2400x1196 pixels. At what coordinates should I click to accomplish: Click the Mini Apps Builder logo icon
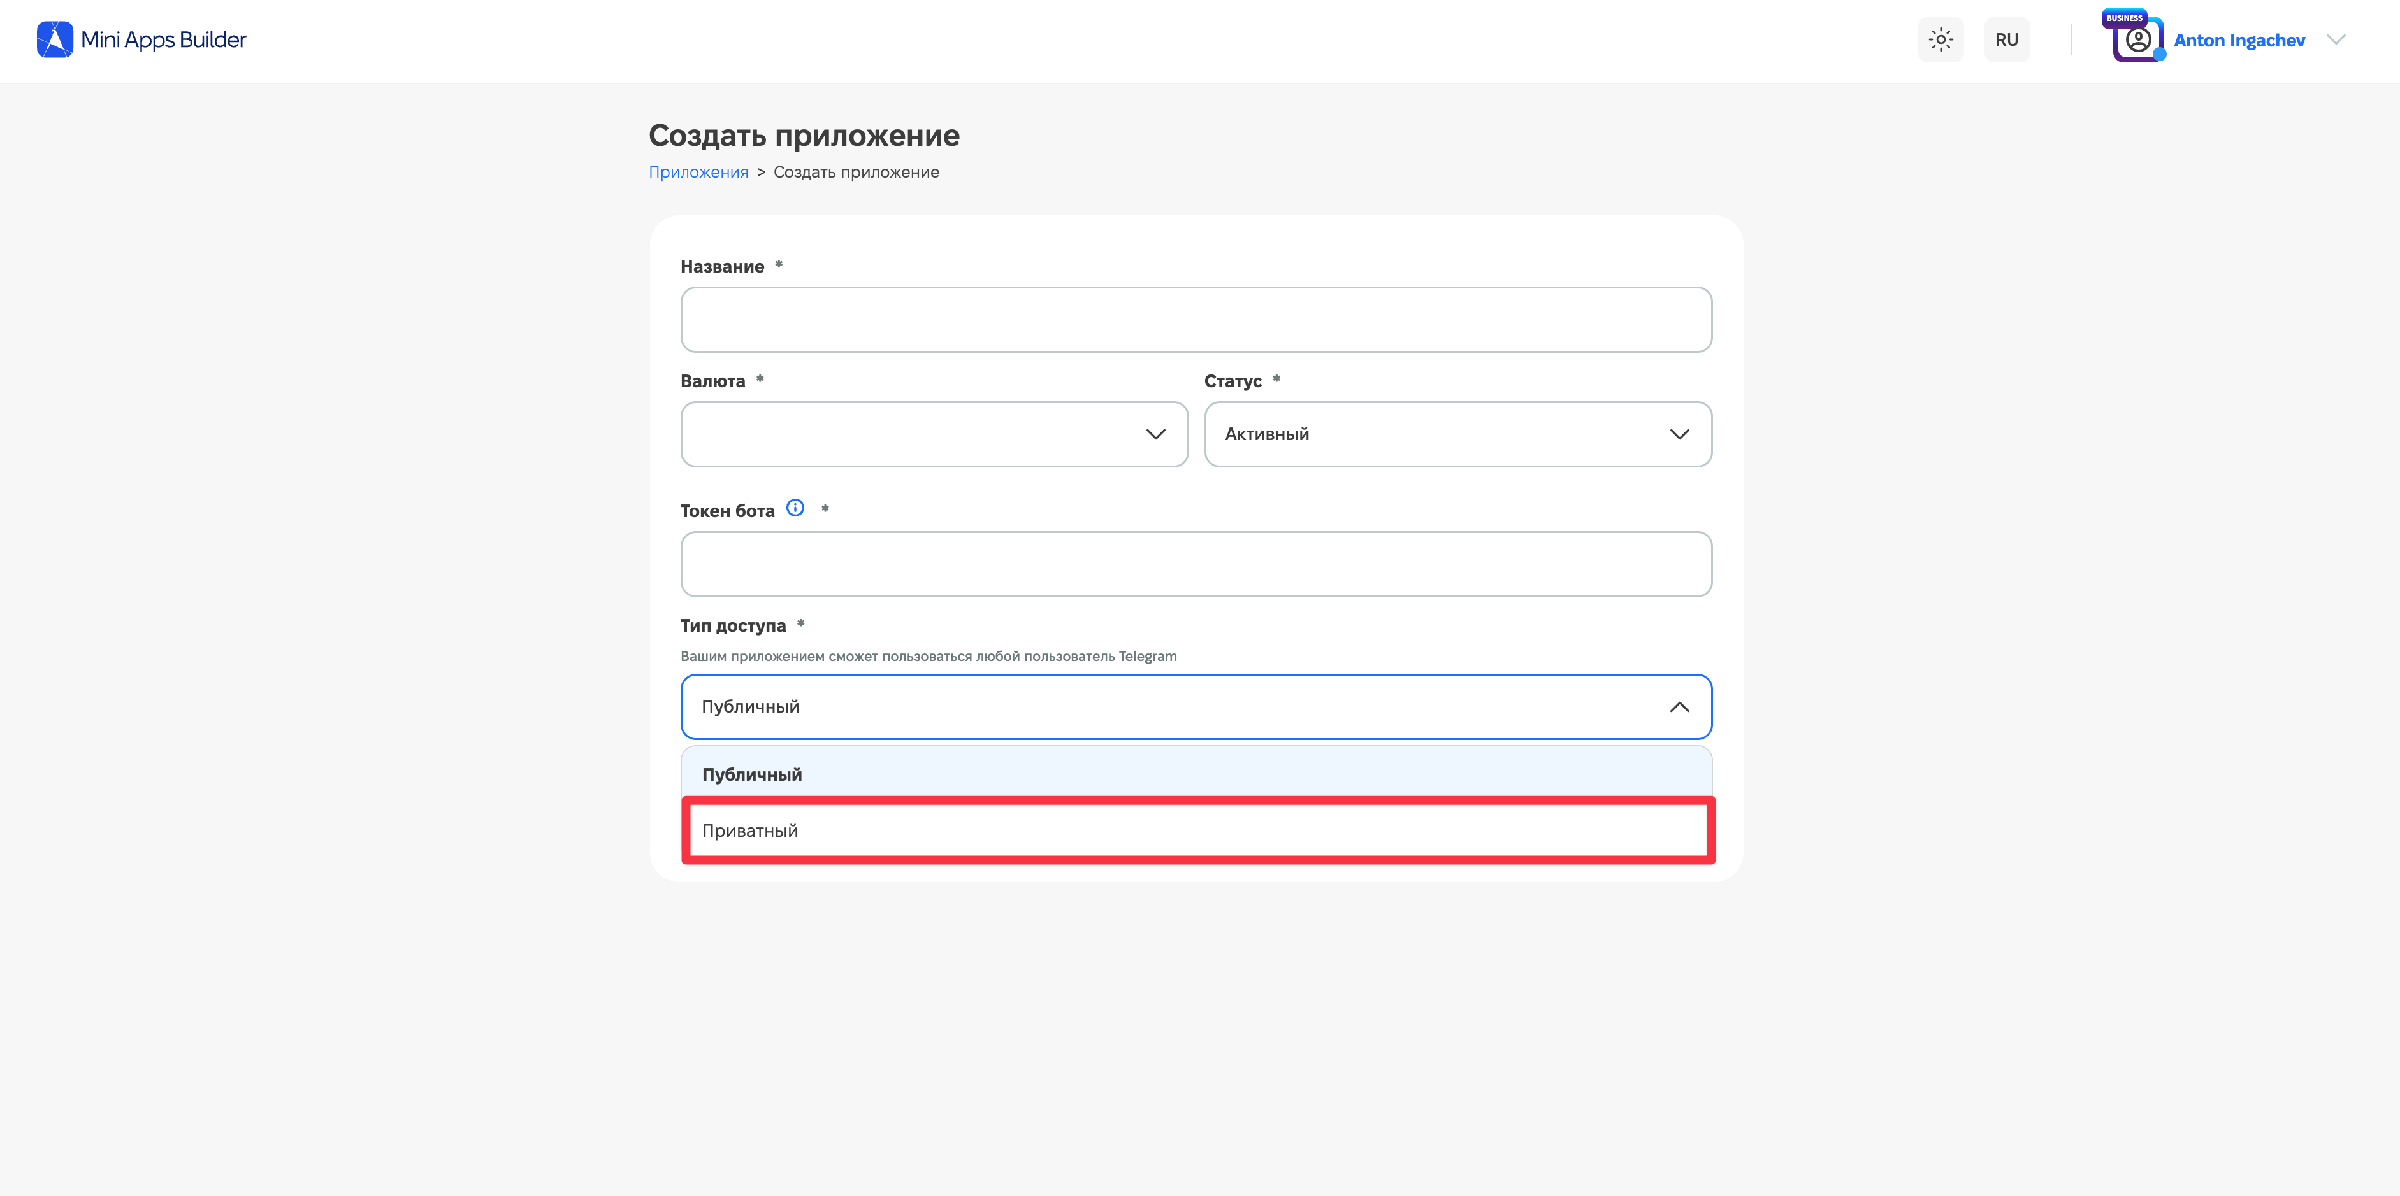pyautogui.click(x=55, y=40)
